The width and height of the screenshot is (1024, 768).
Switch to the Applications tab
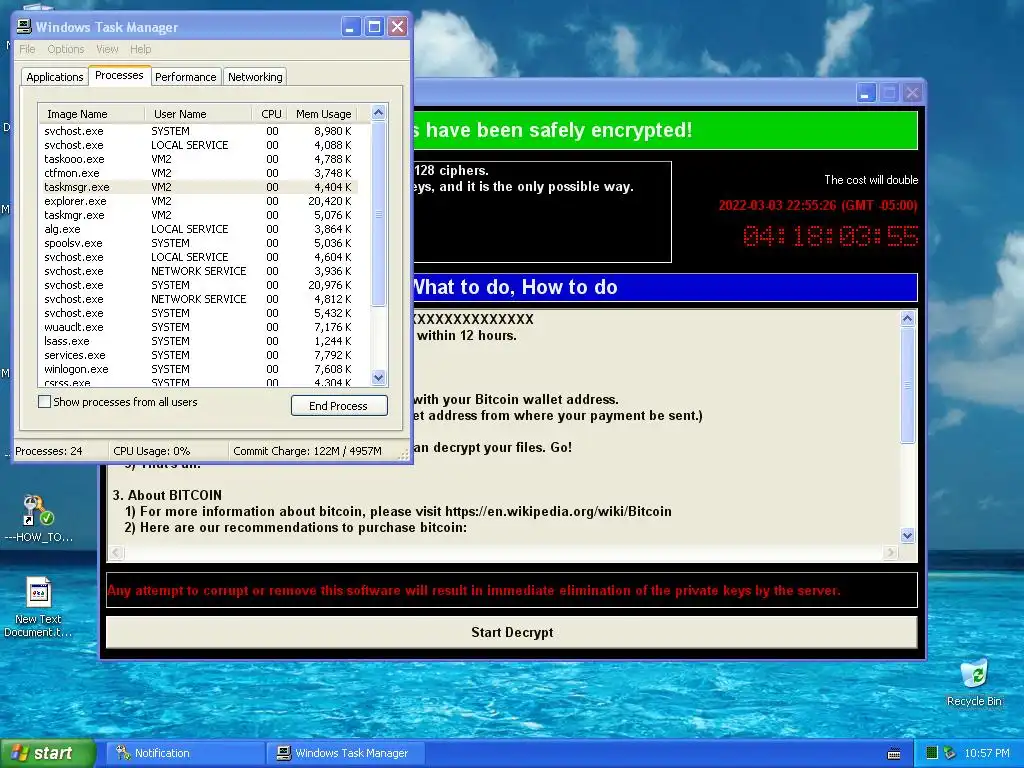(55, 76)
